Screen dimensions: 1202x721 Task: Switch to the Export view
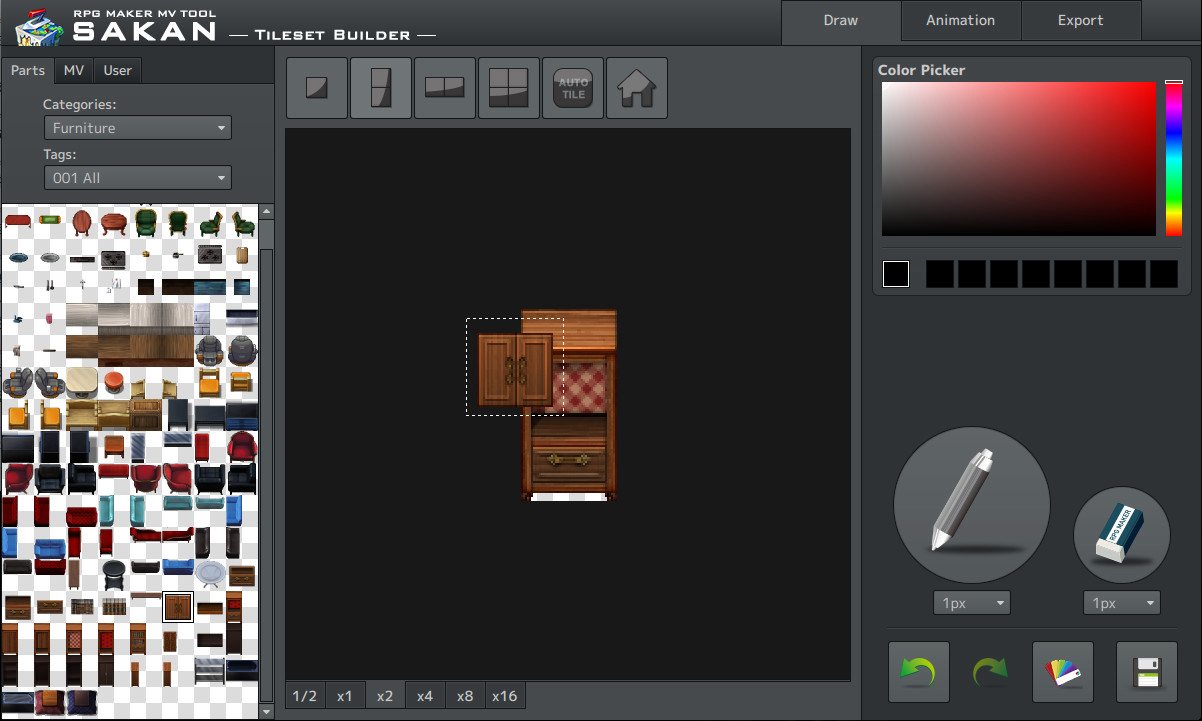point(1081,20)
